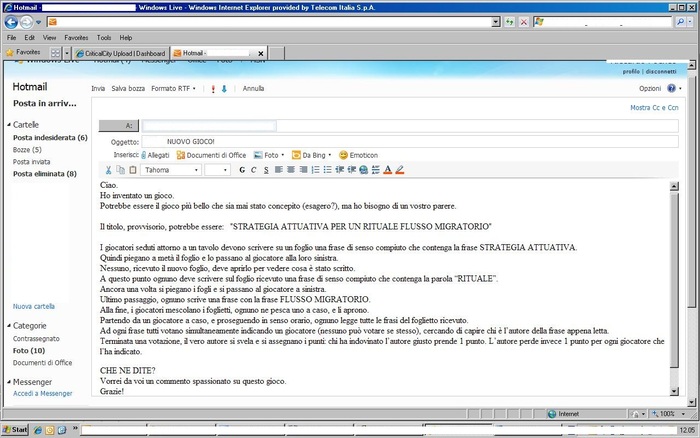Open the font color picker (red A)
700x438 pixels.
pyautogui.click(x=388, y=170)
